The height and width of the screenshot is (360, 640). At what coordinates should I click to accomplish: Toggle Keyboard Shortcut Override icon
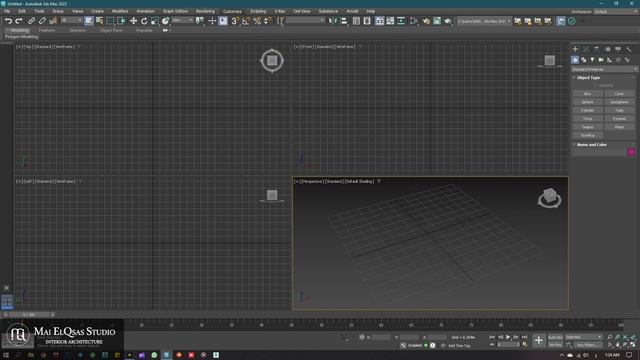[223, 21]
